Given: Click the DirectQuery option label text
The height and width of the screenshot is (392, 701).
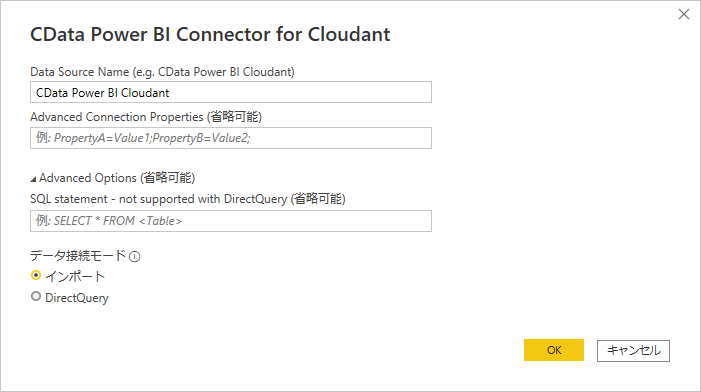Looking at the screenshot, I should pos(77,298).
